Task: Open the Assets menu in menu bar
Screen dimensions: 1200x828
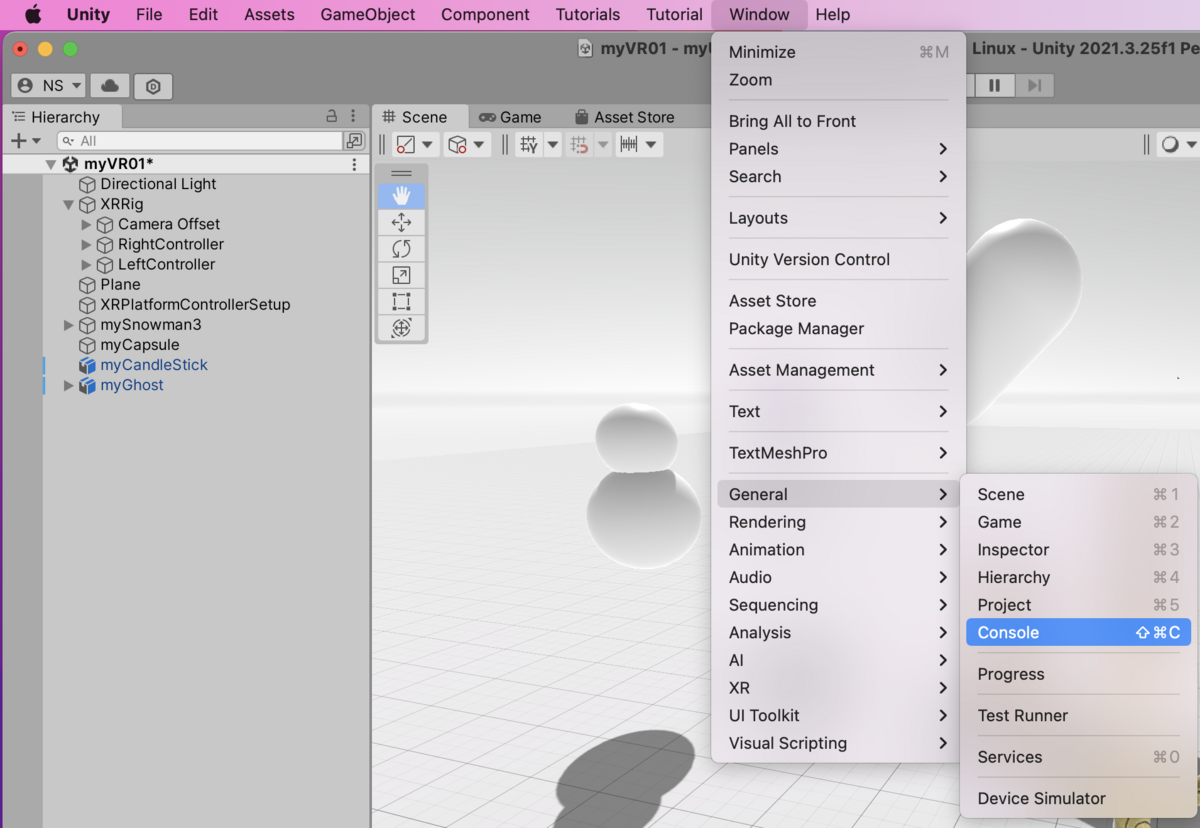Action: [x=269, y=14]
